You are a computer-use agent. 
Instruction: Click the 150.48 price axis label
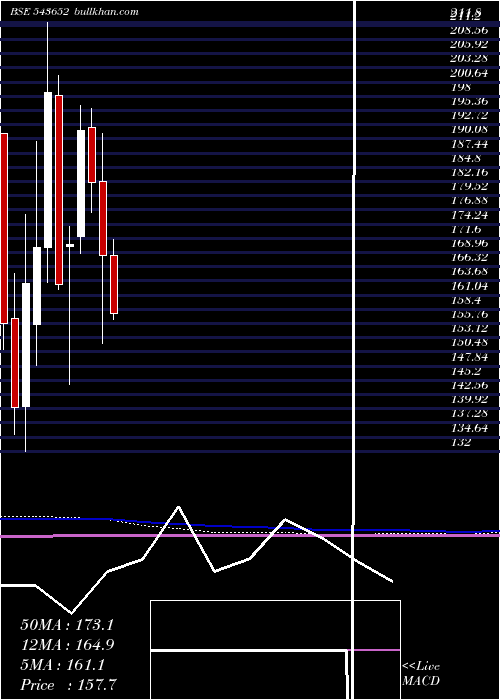(469, 343)
